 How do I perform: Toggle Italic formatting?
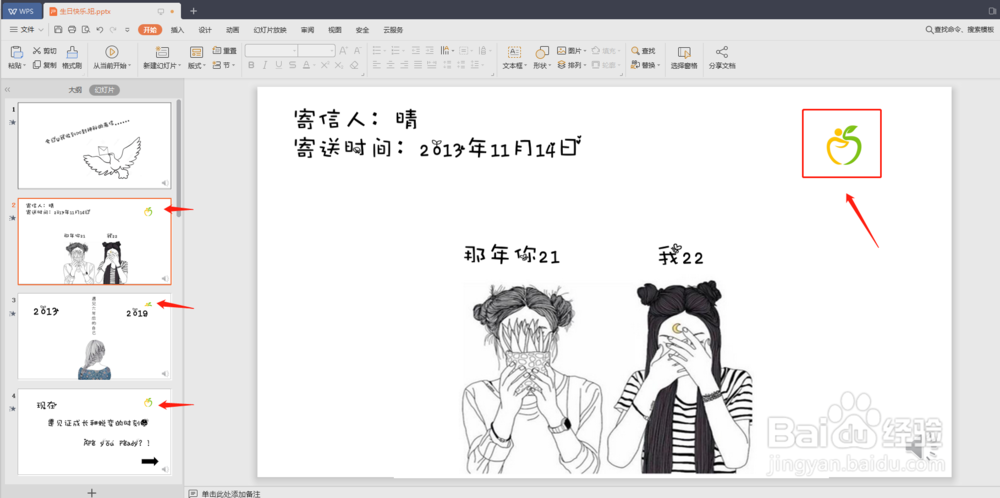point(265,65)
